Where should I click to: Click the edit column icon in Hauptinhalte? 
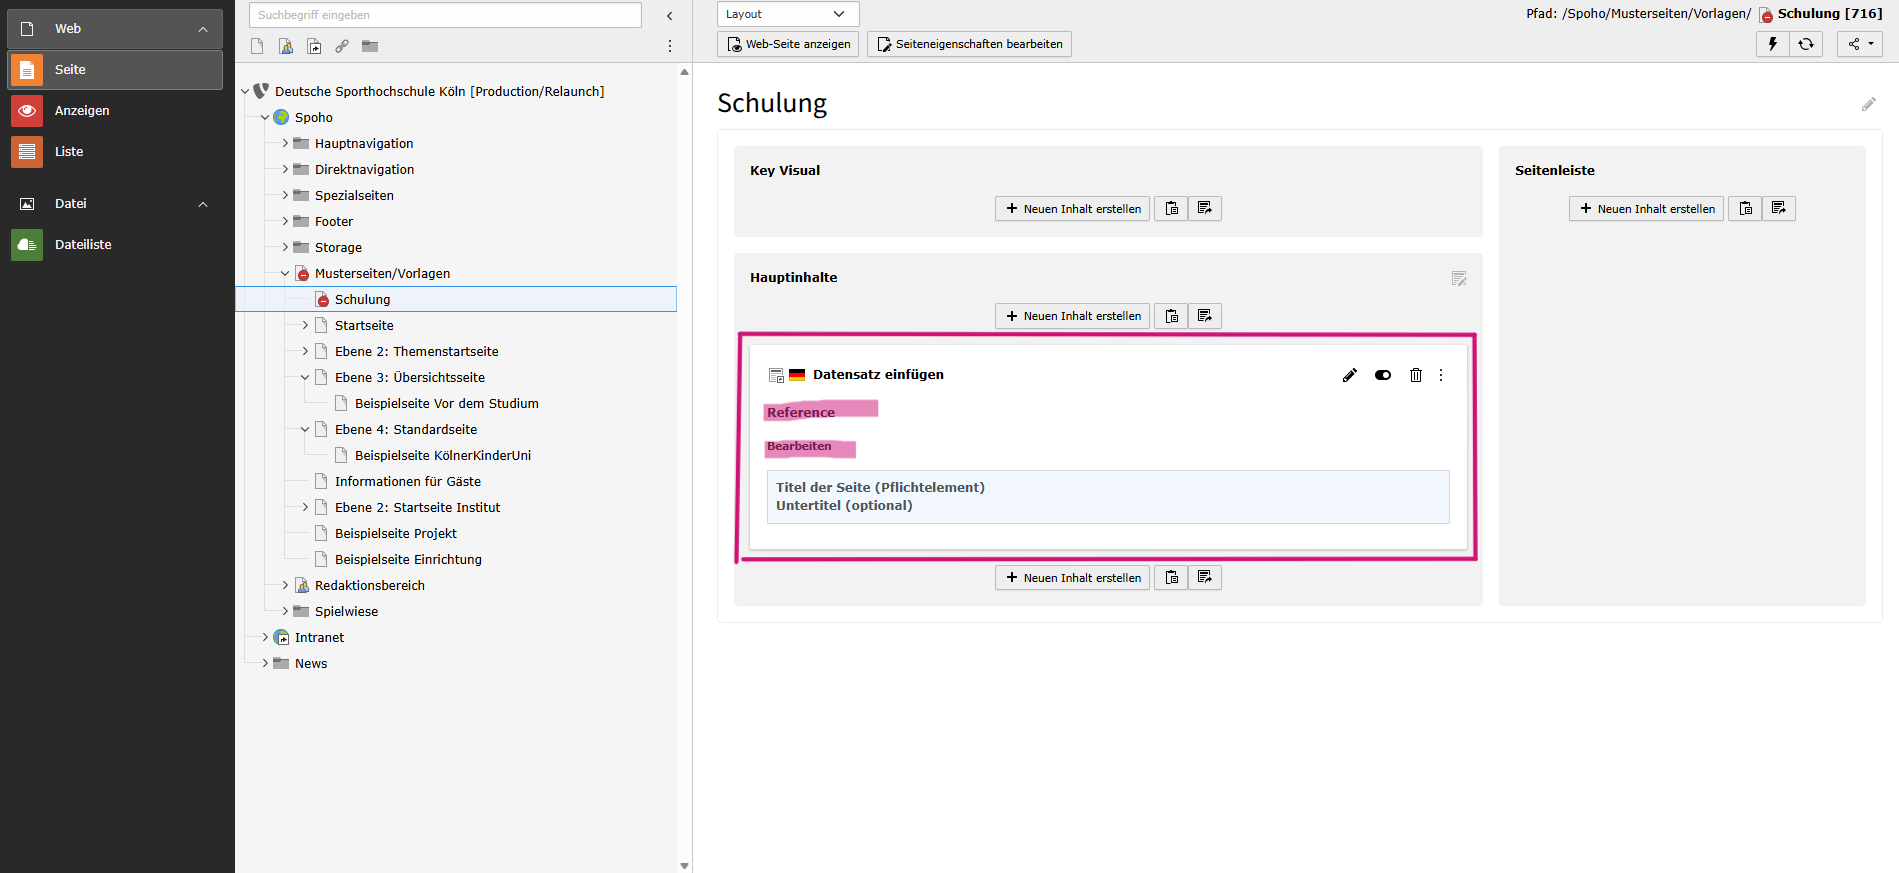[1458, 279]
